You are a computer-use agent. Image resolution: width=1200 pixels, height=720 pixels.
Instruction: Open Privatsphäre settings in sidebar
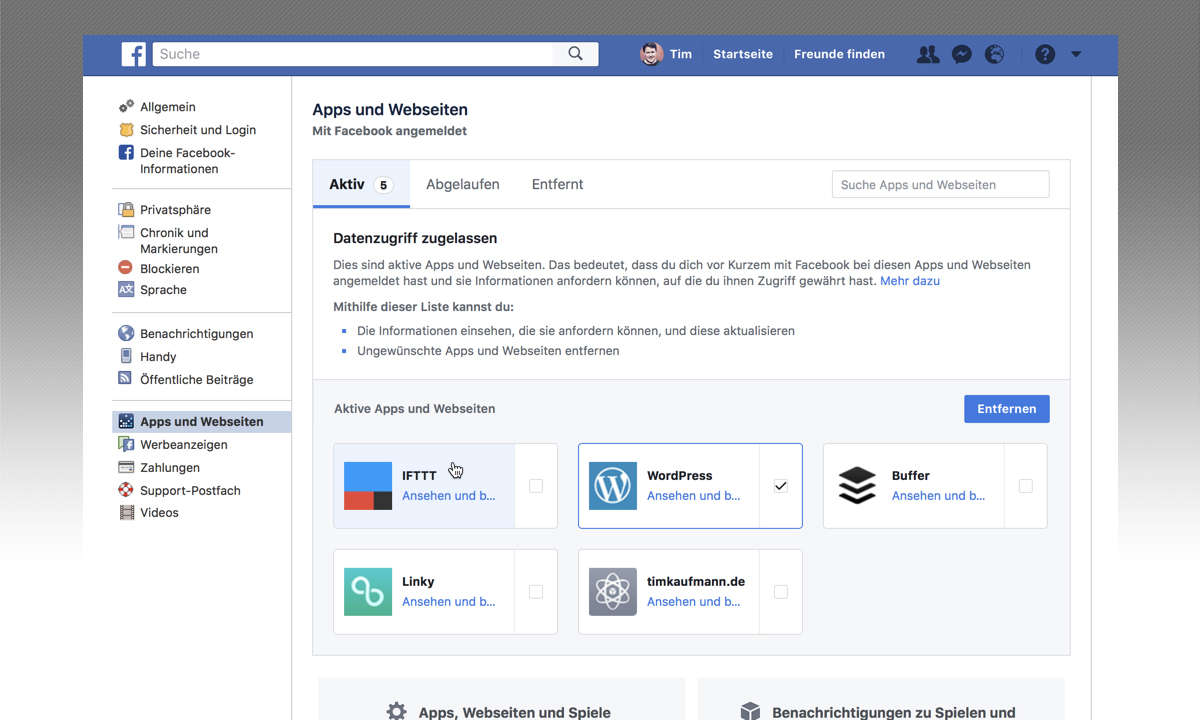coord(175,210)
